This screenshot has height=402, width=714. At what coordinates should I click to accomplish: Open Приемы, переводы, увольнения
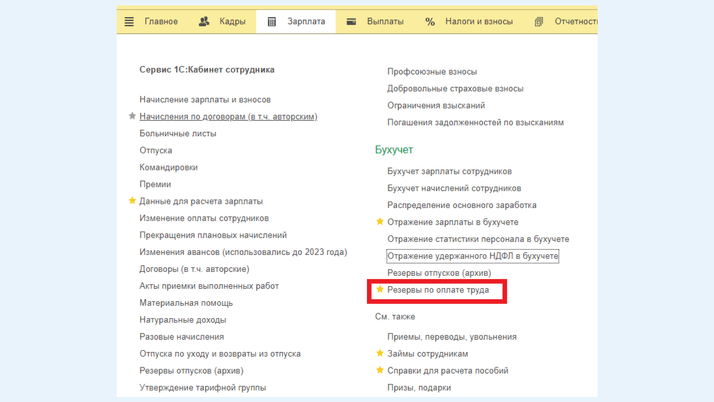[x=452, y=337]
